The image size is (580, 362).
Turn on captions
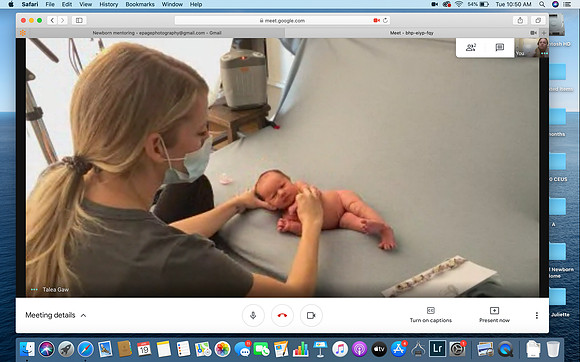tap(431, 315)
